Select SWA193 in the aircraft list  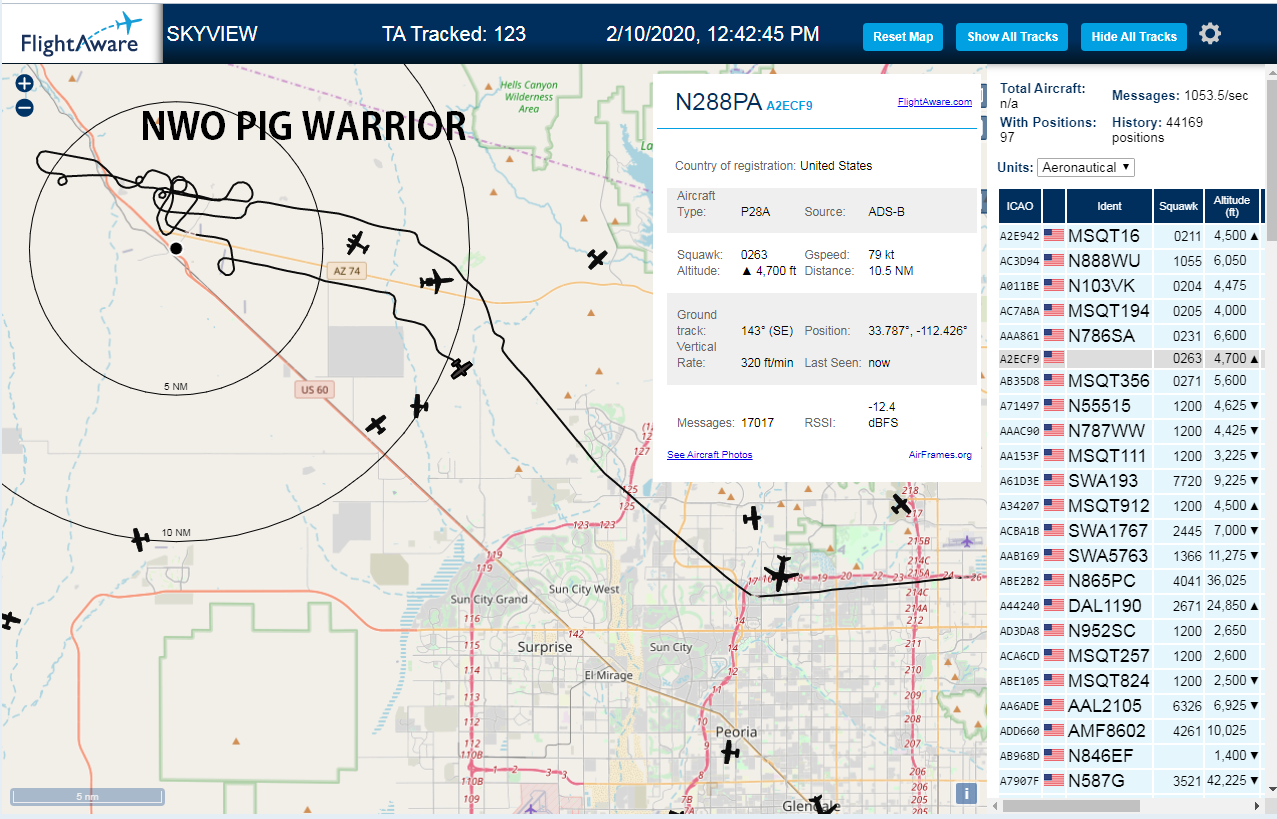(1103, 481)
